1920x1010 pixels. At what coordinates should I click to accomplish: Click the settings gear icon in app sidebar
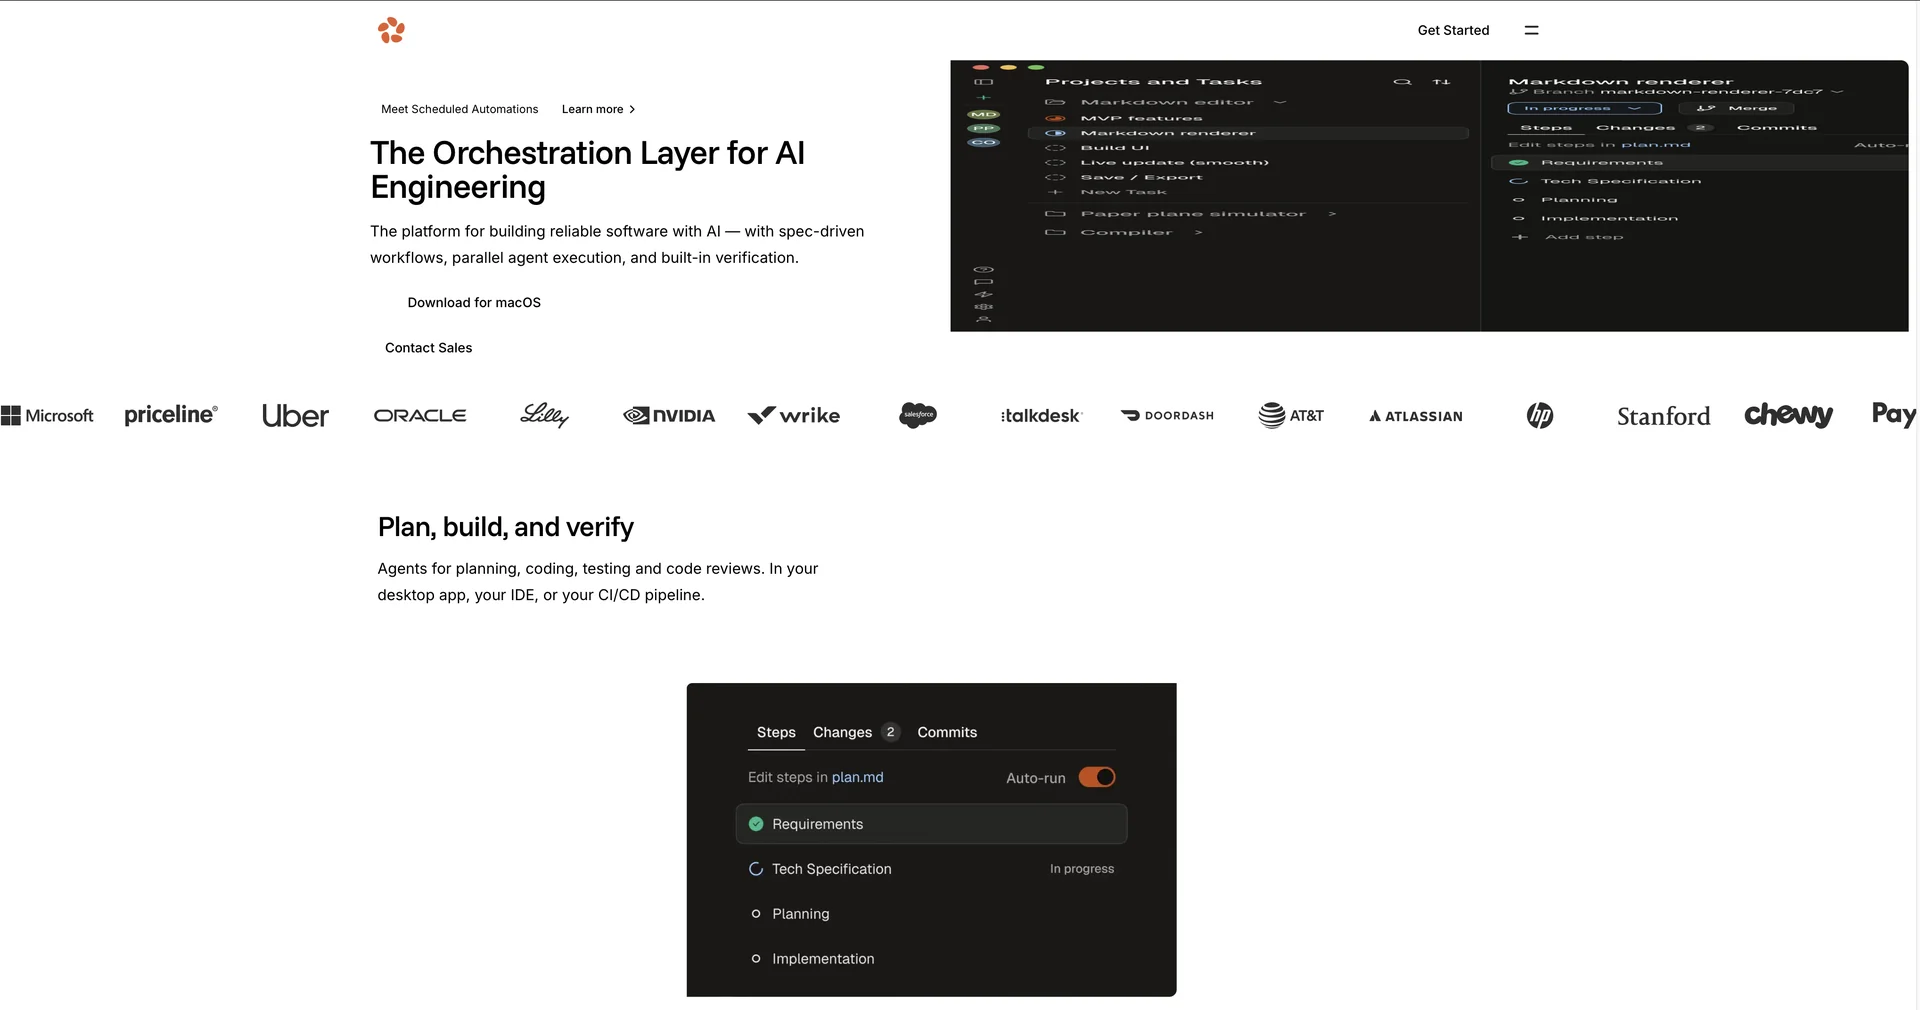pos(984,307)
